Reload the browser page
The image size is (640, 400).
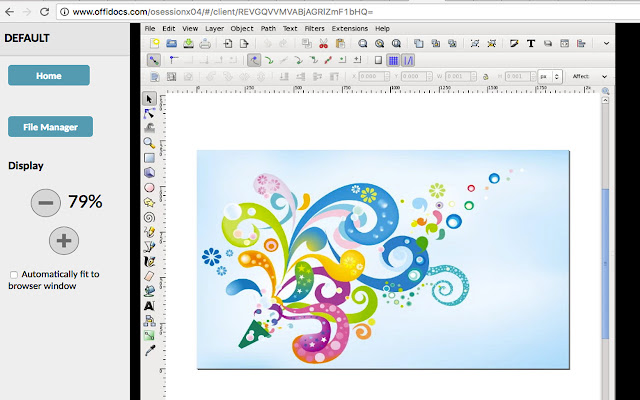click(44, 12)
